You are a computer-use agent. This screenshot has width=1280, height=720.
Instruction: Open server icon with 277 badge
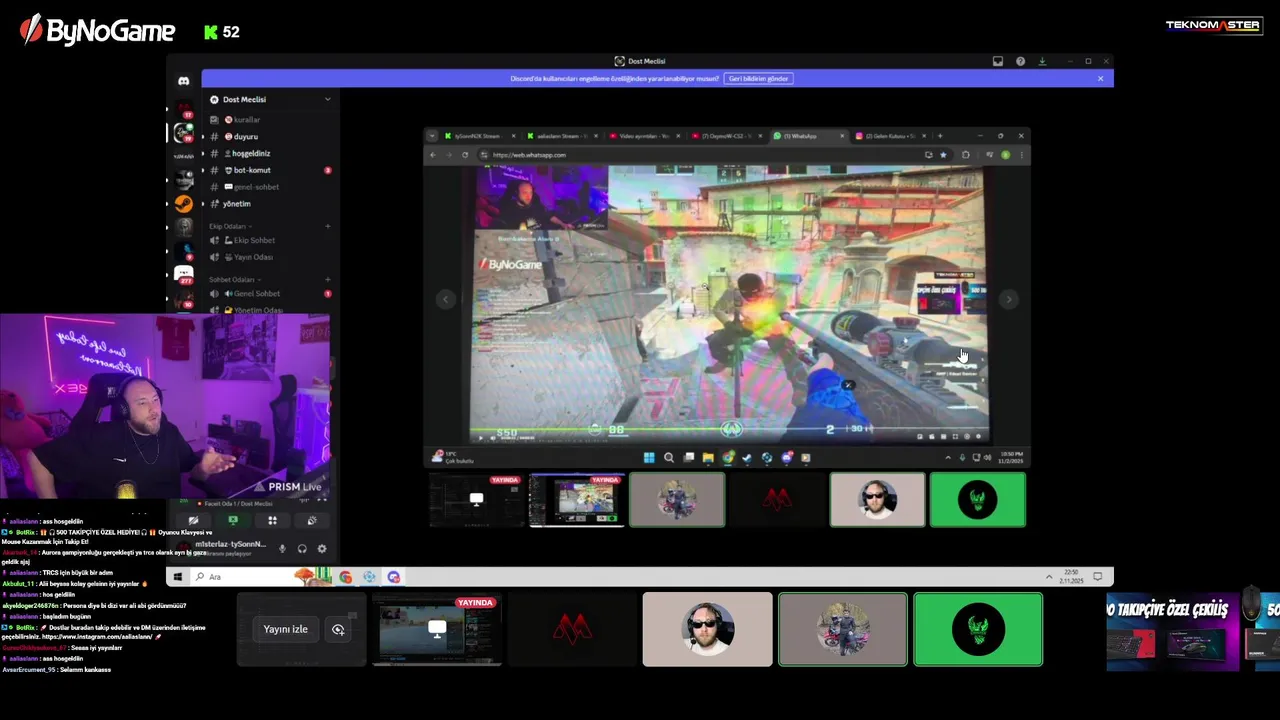point(183,274)
